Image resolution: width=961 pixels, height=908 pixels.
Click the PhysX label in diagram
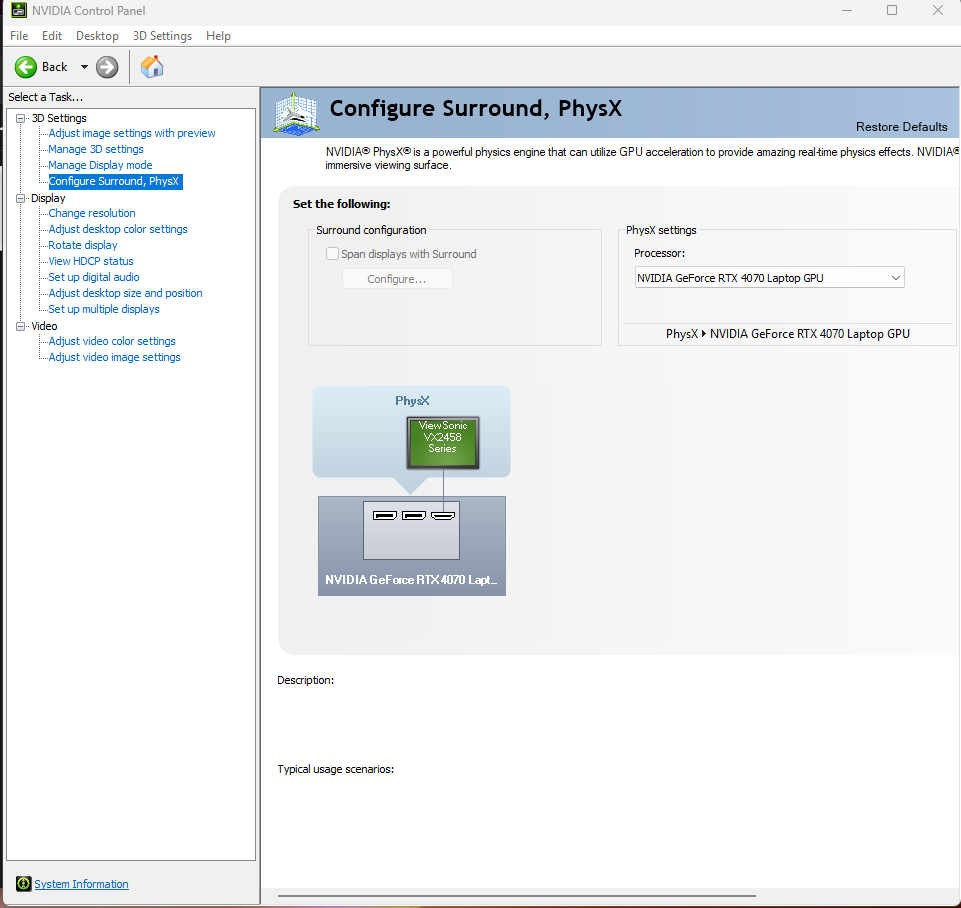click(412, 401)
